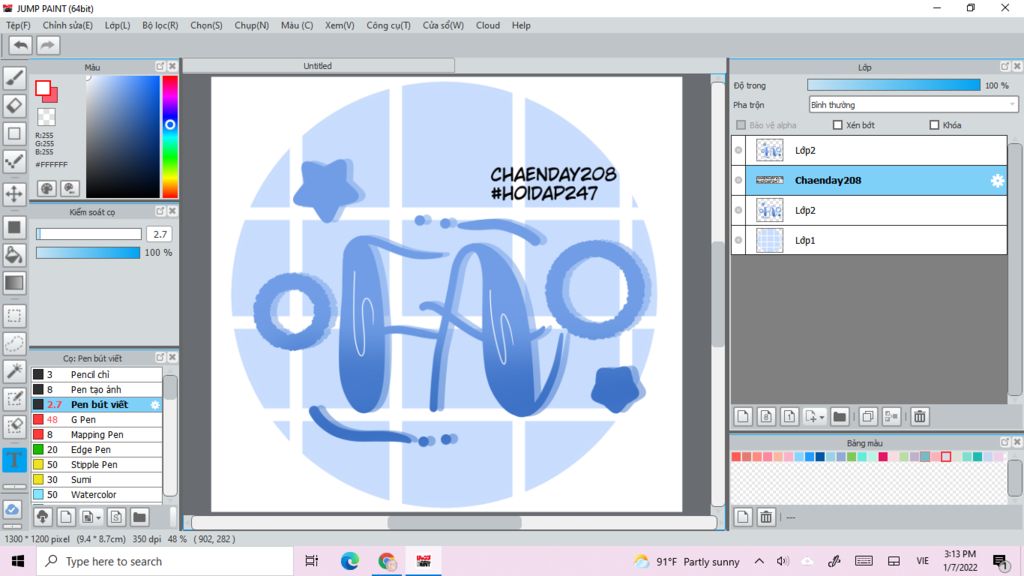Create new blank layer icon
The width and height of the screenshot is (1024, 576).
743,417
